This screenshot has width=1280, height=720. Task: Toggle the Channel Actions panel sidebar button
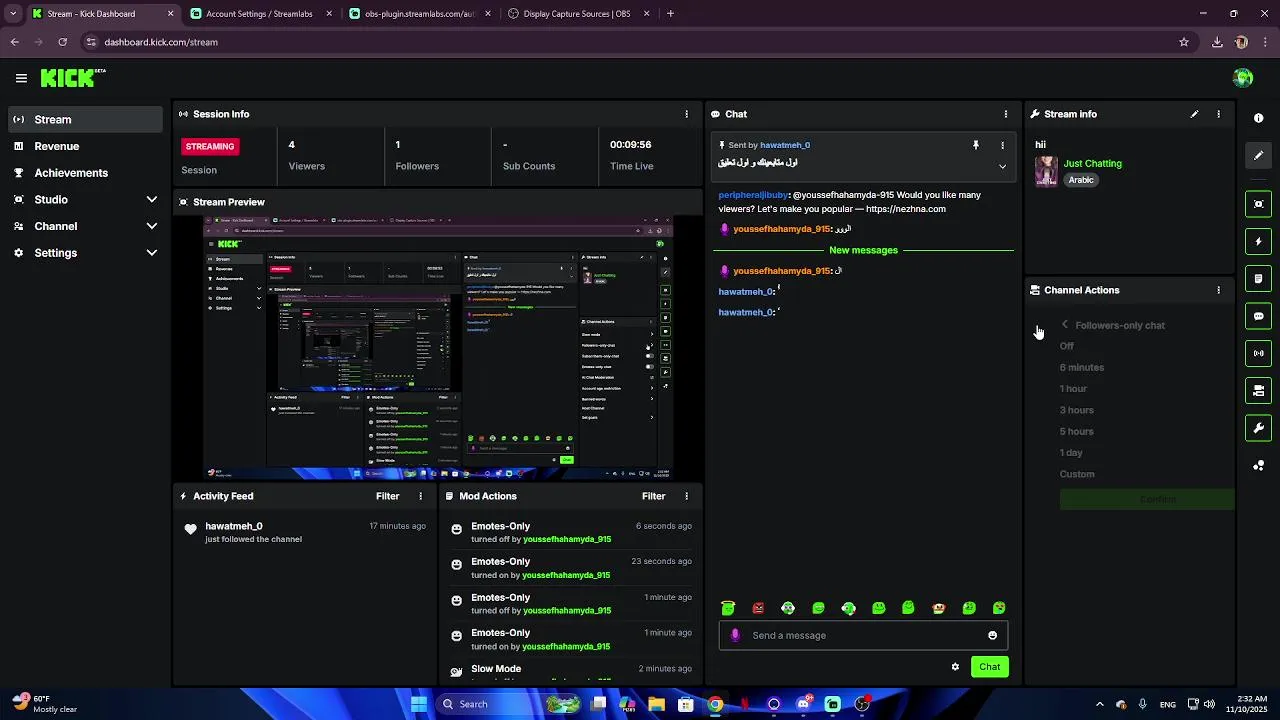[1258, 390]
